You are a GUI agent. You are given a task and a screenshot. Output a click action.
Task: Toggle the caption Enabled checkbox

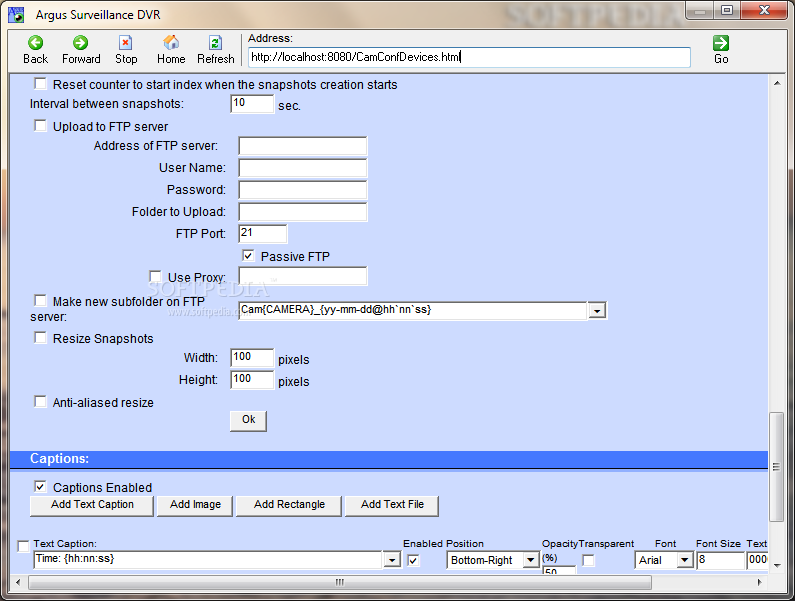(413, 560)
